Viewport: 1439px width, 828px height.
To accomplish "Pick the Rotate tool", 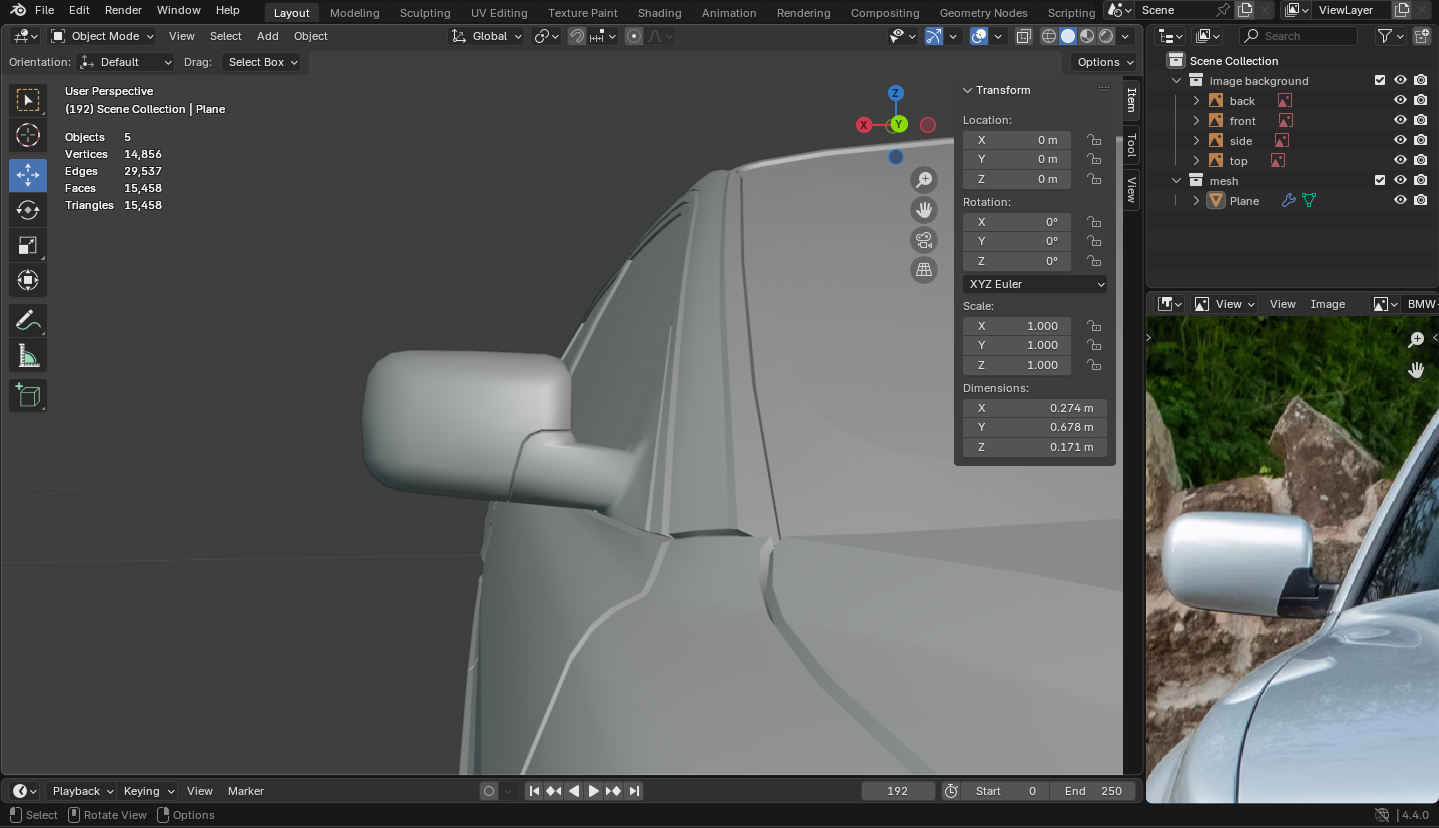I will click(28, 210).
